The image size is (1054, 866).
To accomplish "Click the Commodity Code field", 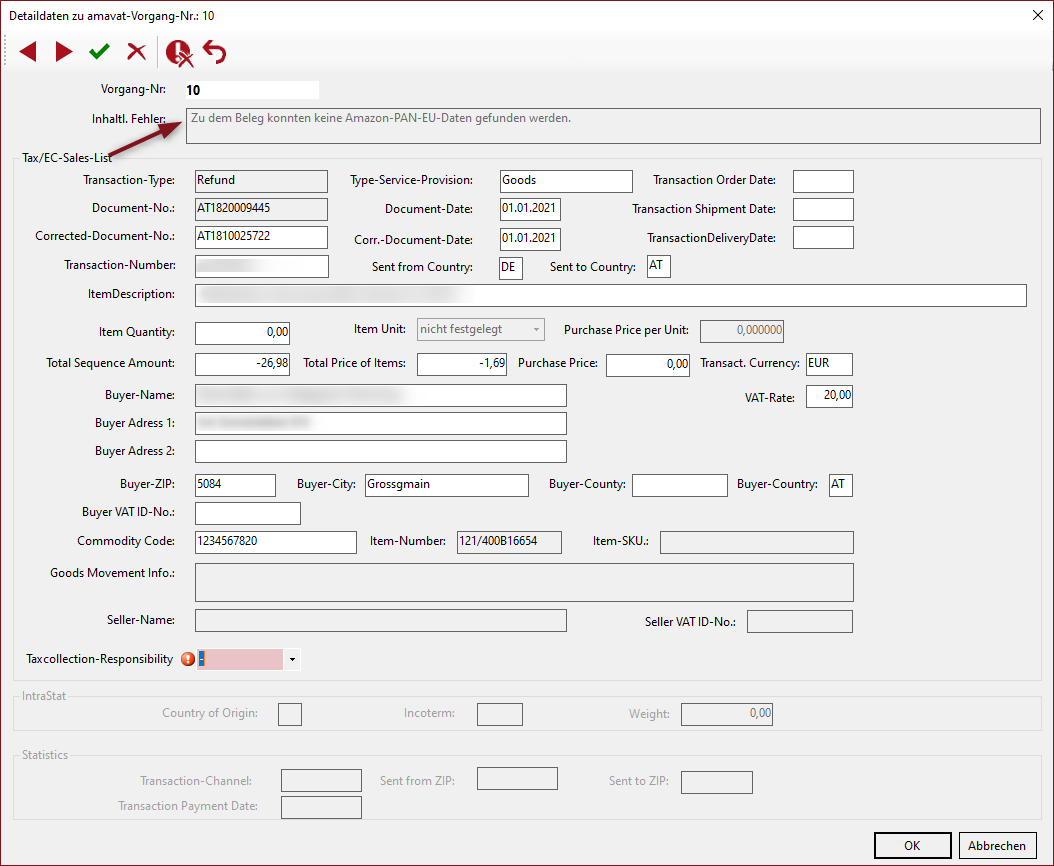I will pyautogui.click(x=275, y=542).
